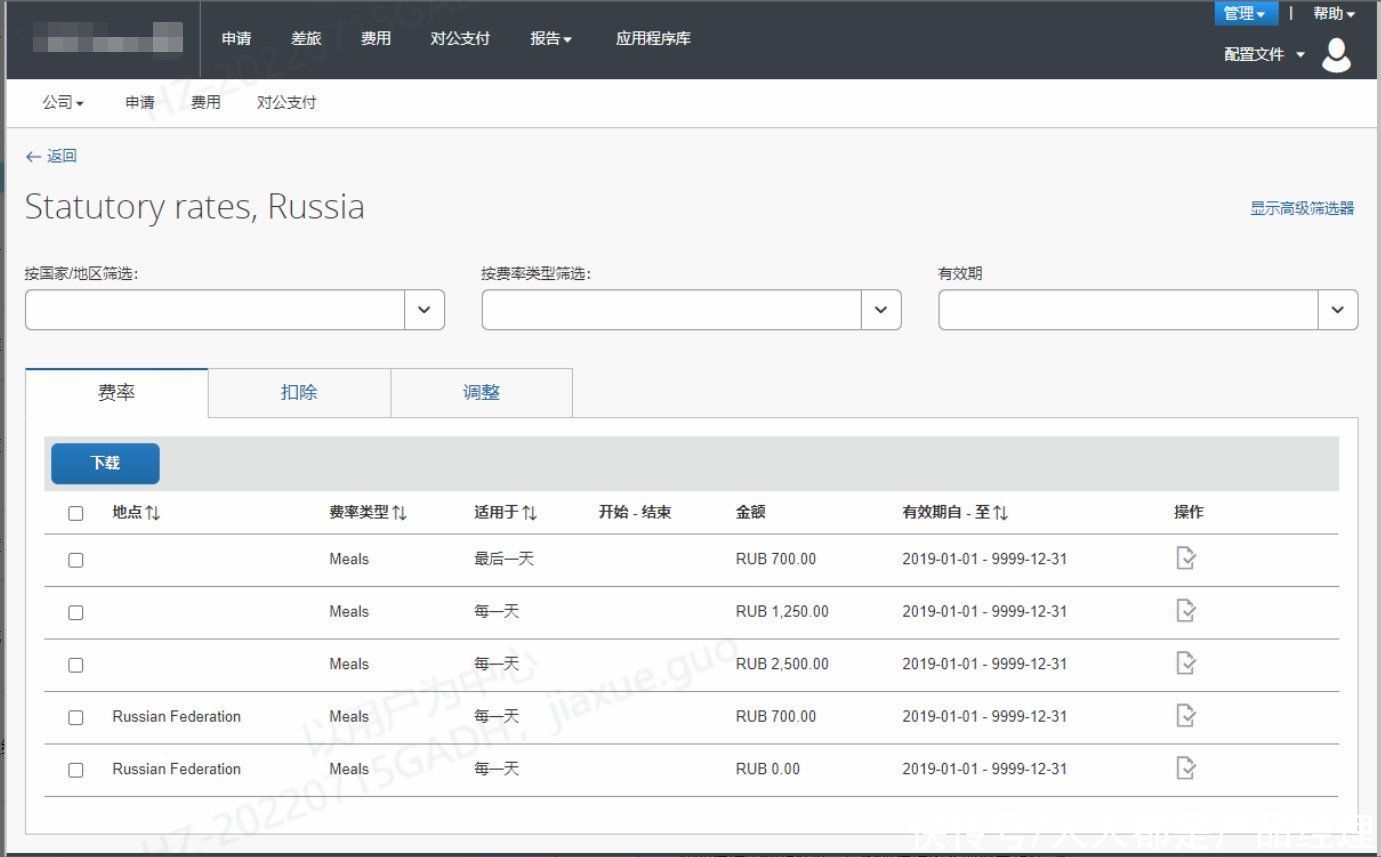Click the 金额 column header
The height and width of the screenshot is (857, 1381).
[x=750, y=512]
